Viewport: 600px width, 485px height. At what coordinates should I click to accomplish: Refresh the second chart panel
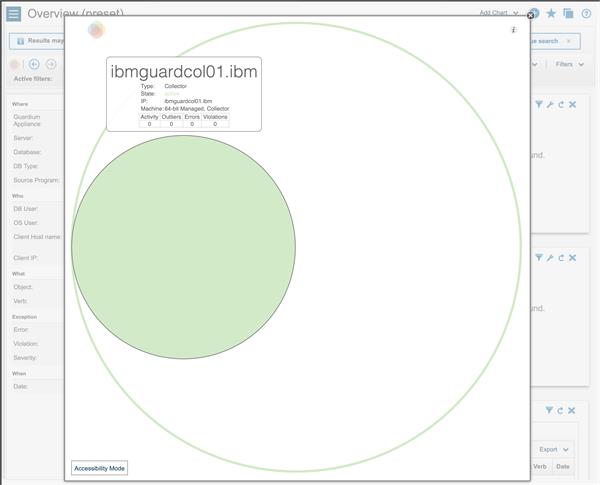click(561, 258)
